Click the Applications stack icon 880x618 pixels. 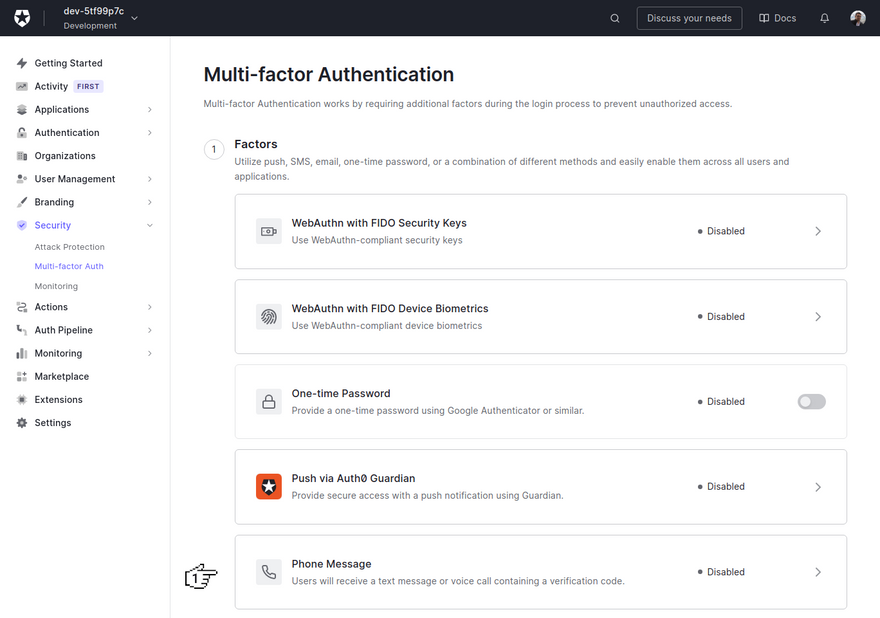(22, 109)
